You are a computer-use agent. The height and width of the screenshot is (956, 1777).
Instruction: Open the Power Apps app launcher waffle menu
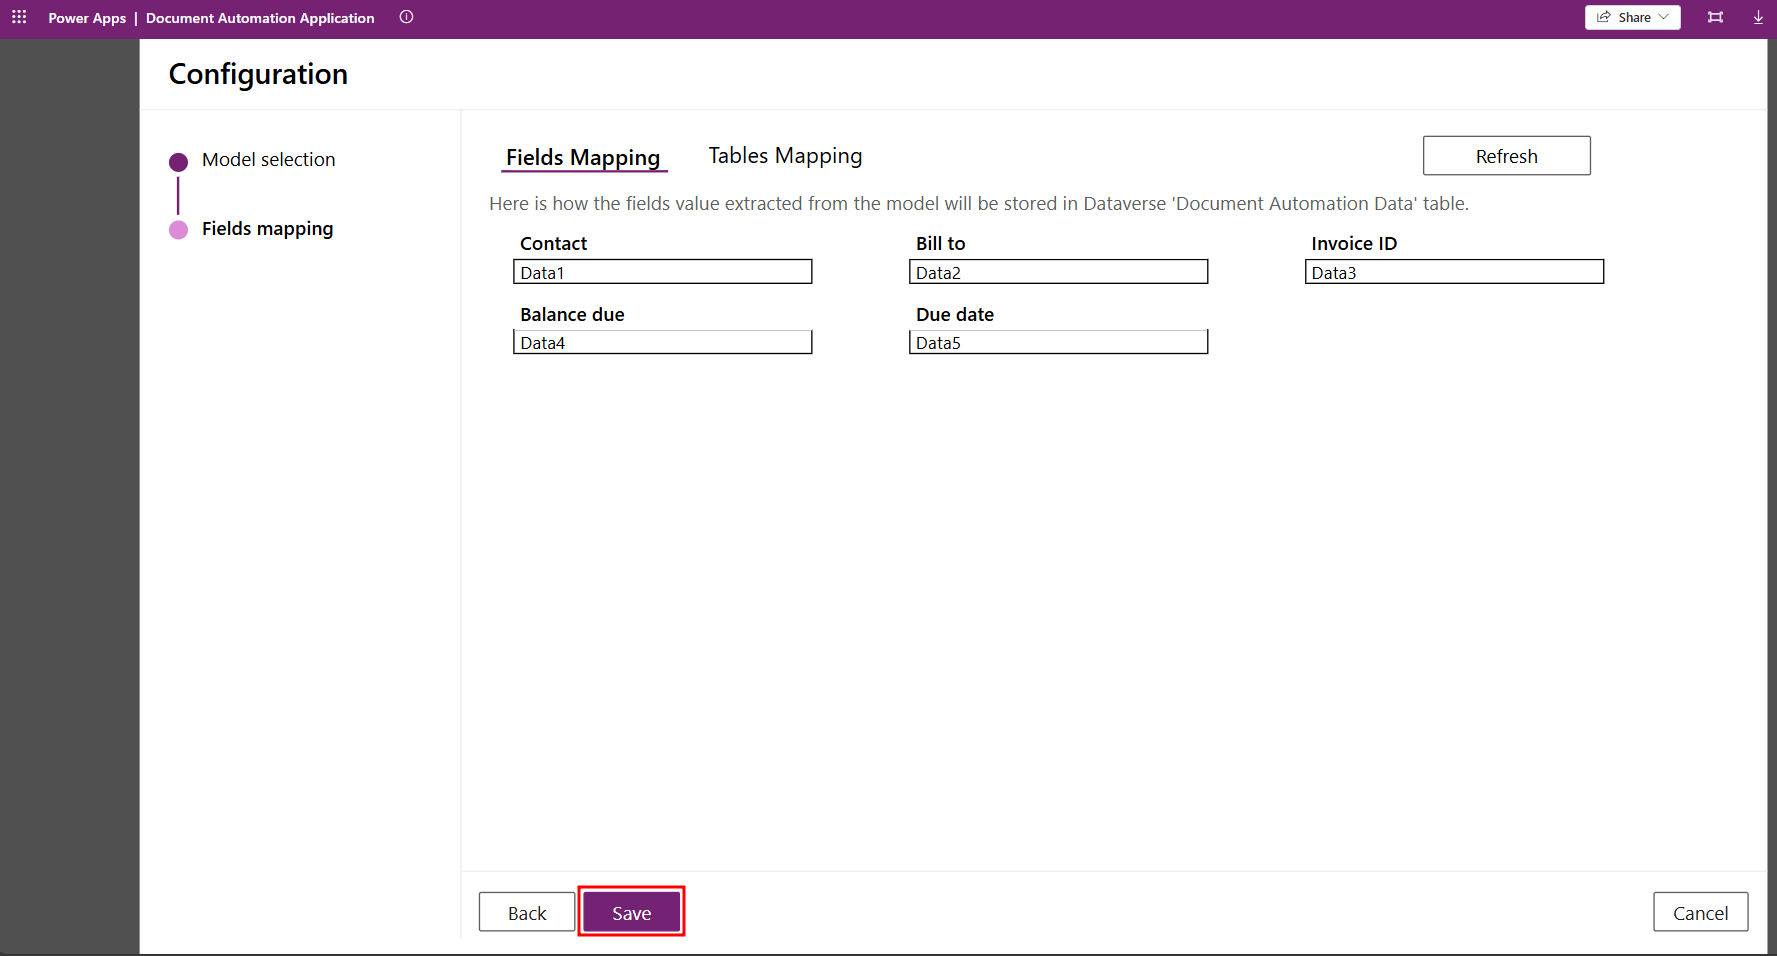pos(19,17)
